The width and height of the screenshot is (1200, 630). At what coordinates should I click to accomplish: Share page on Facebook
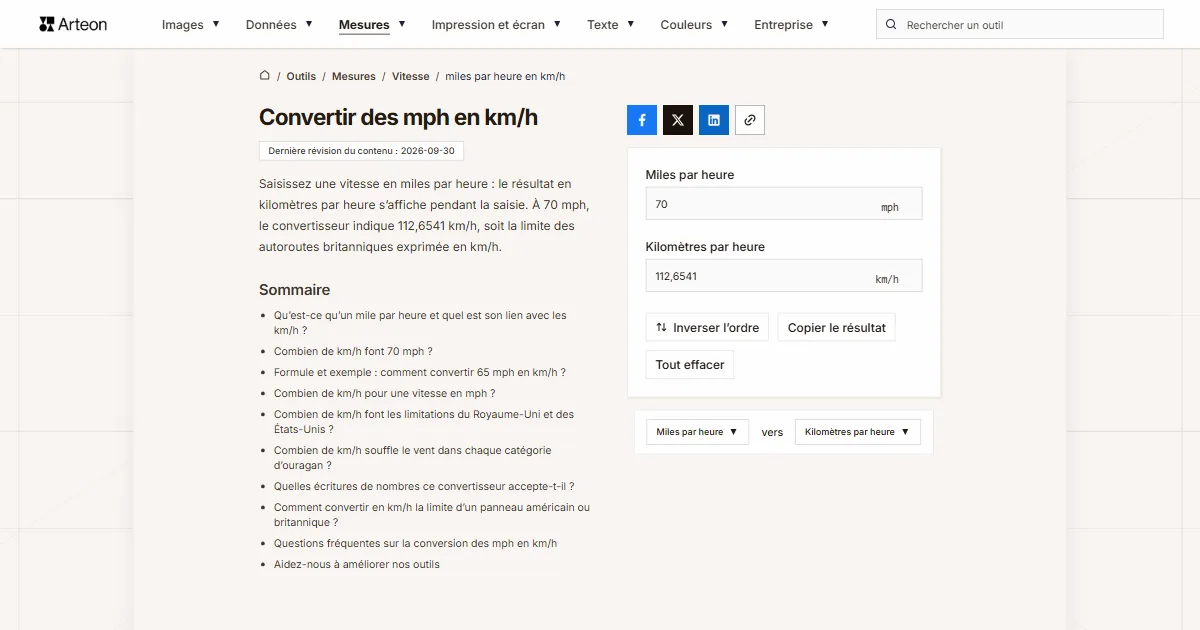tap(642, 120)
